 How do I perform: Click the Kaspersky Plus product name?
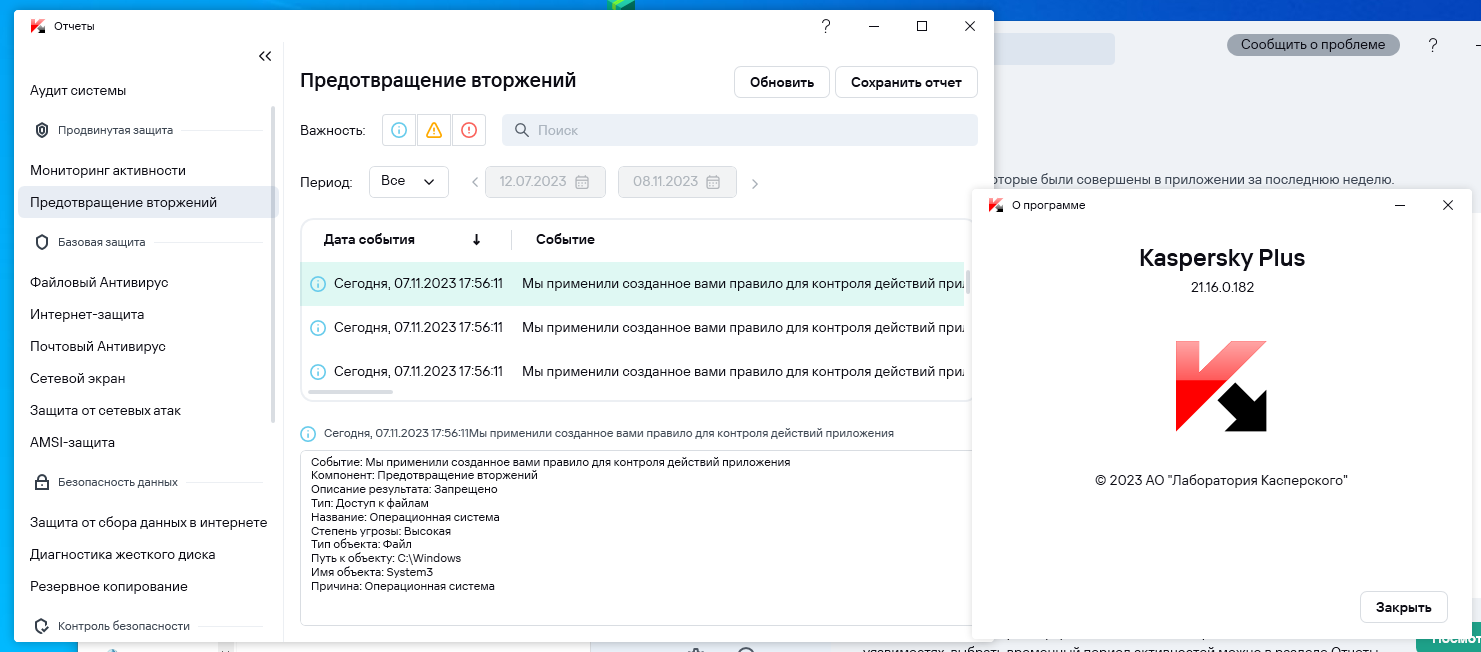pos(1222,258)
